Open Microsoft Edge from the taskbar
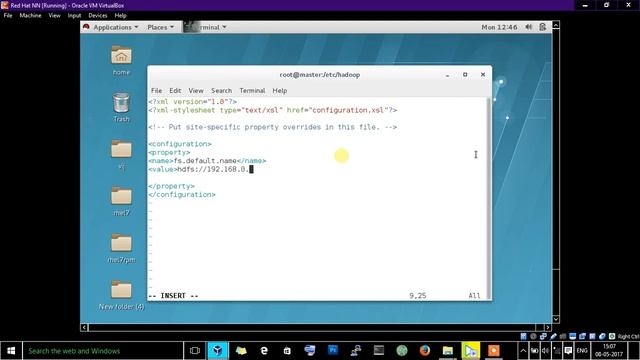640x360 pixels. (x=264, y=351)
